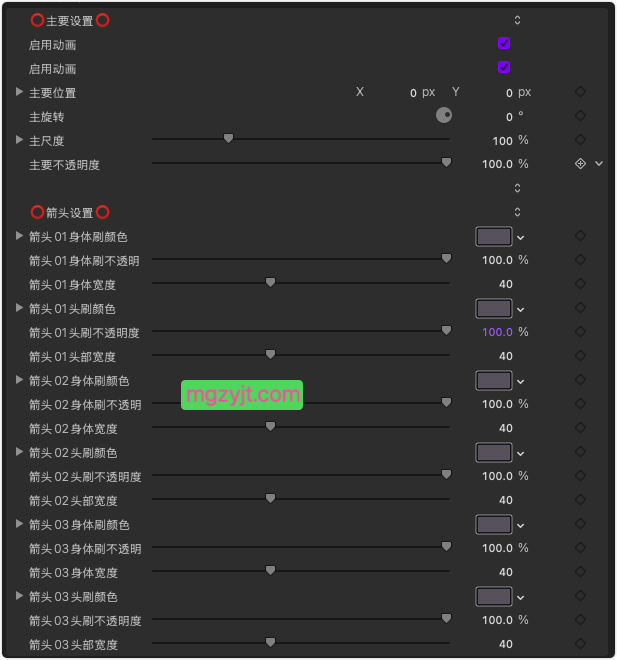Viewport: 617px width, 660px height.
Task: Click the 箭头 03 身体刷不透明 100.0 value
Action: (x=497, y=548)
